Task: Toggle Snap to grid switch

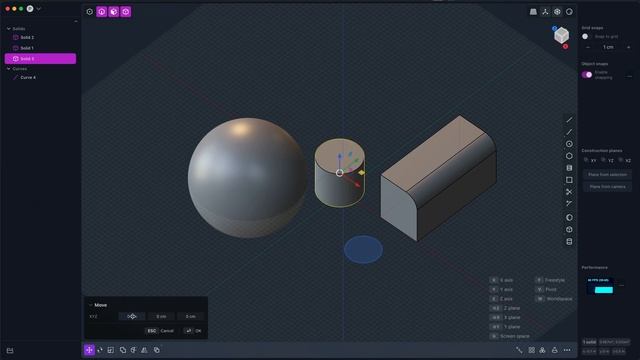Action: click(586, 37)
